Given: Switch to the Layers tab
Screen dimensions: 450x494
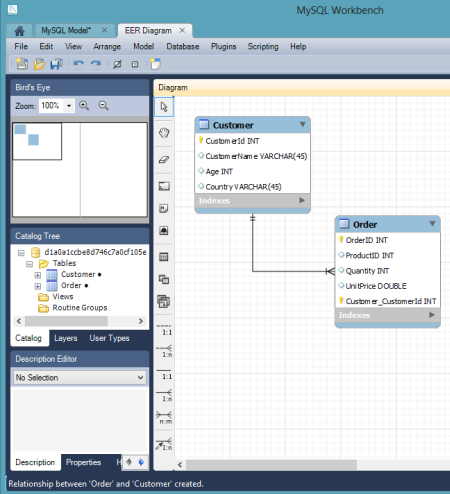Looking at the screenshot, I should 66,338.
